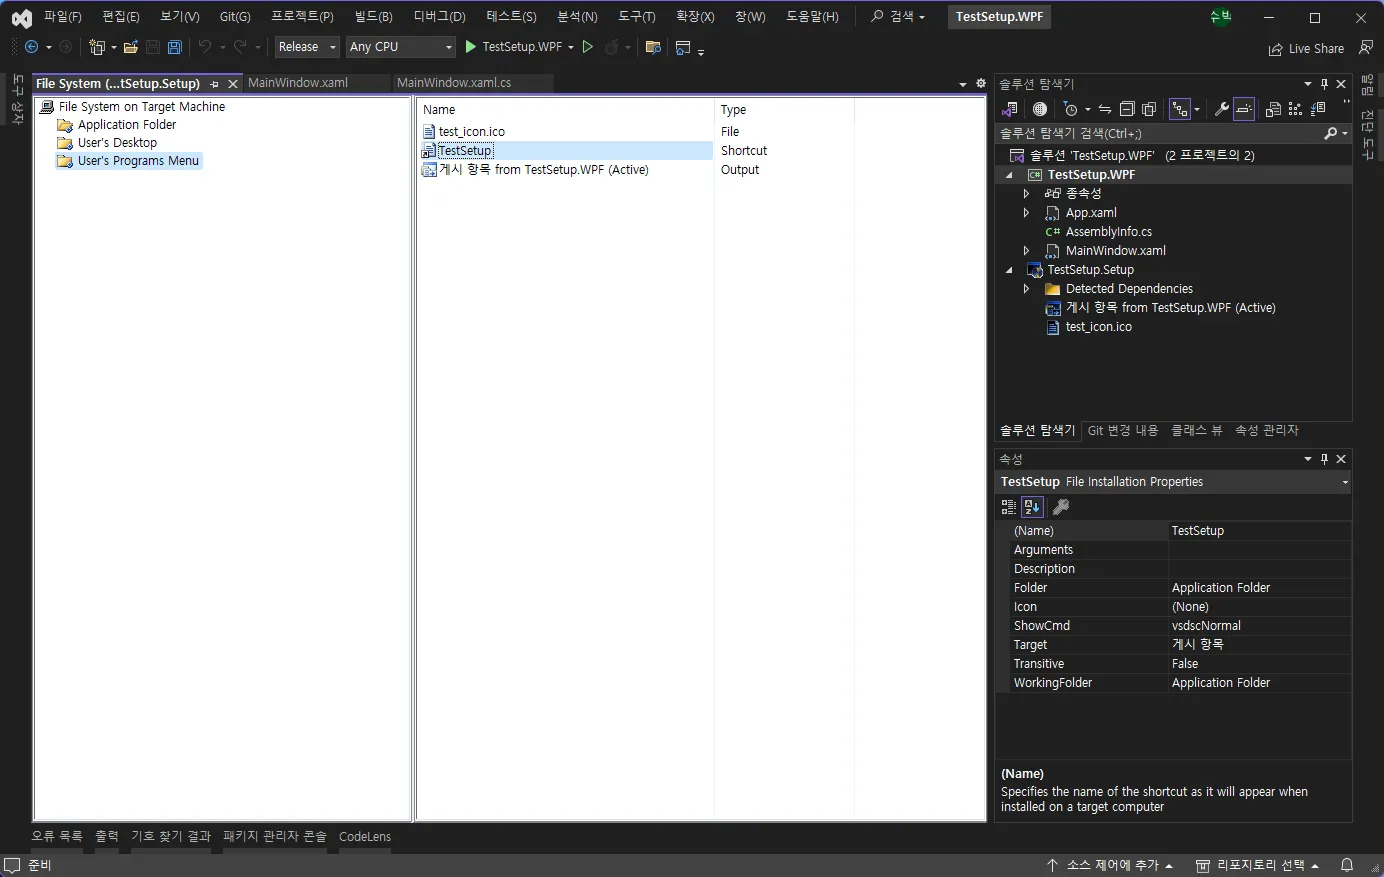
Task: Open the 파일(F) menu
Action: (x=63, y=17)
